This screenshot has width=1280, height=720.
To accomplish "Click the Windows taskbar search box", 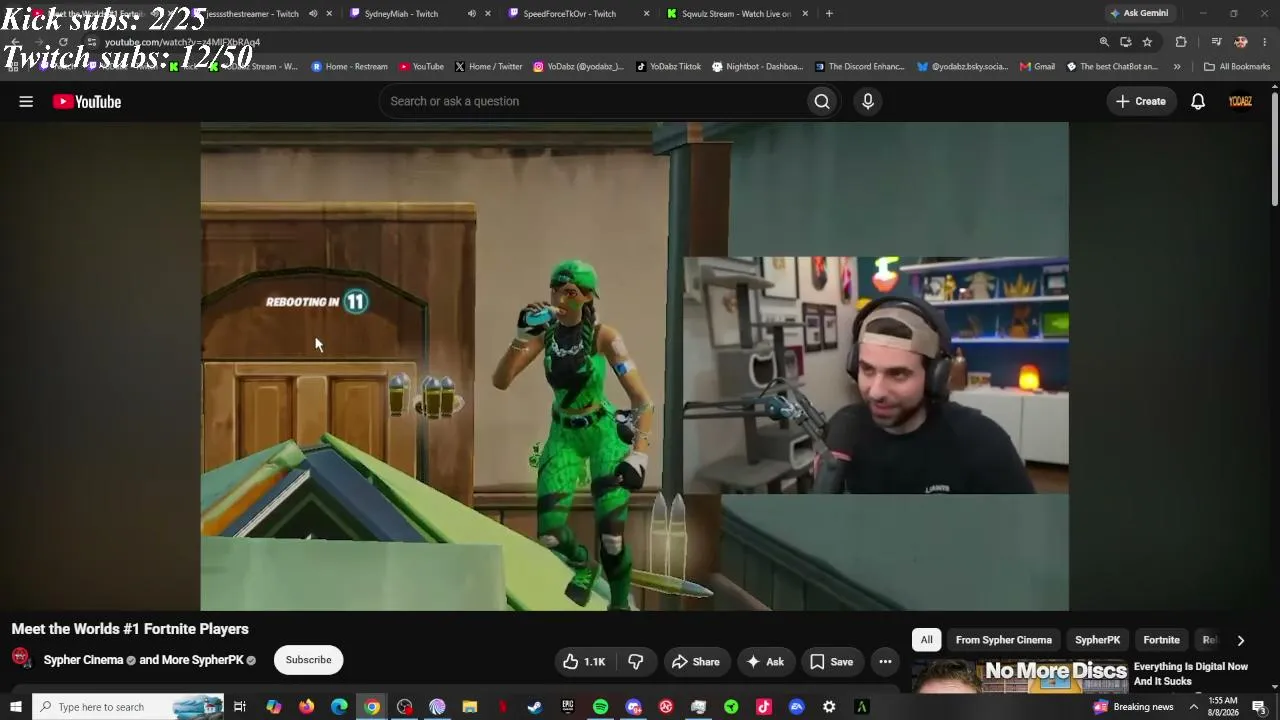I will [x=128, y=707].
